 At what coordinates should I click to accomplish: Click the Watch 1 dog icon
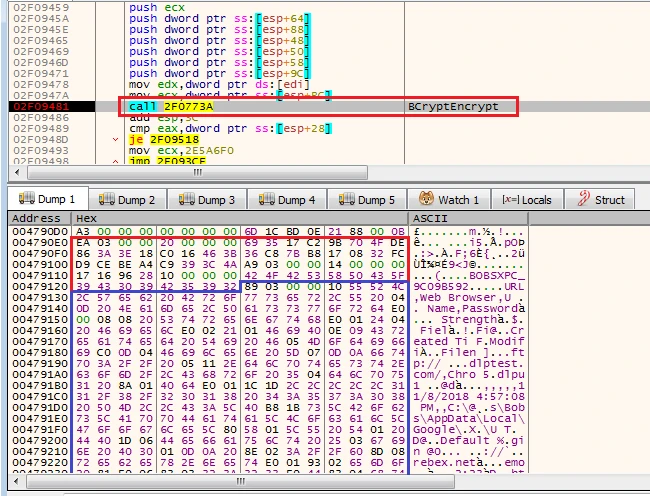click(x=426, y=198)
